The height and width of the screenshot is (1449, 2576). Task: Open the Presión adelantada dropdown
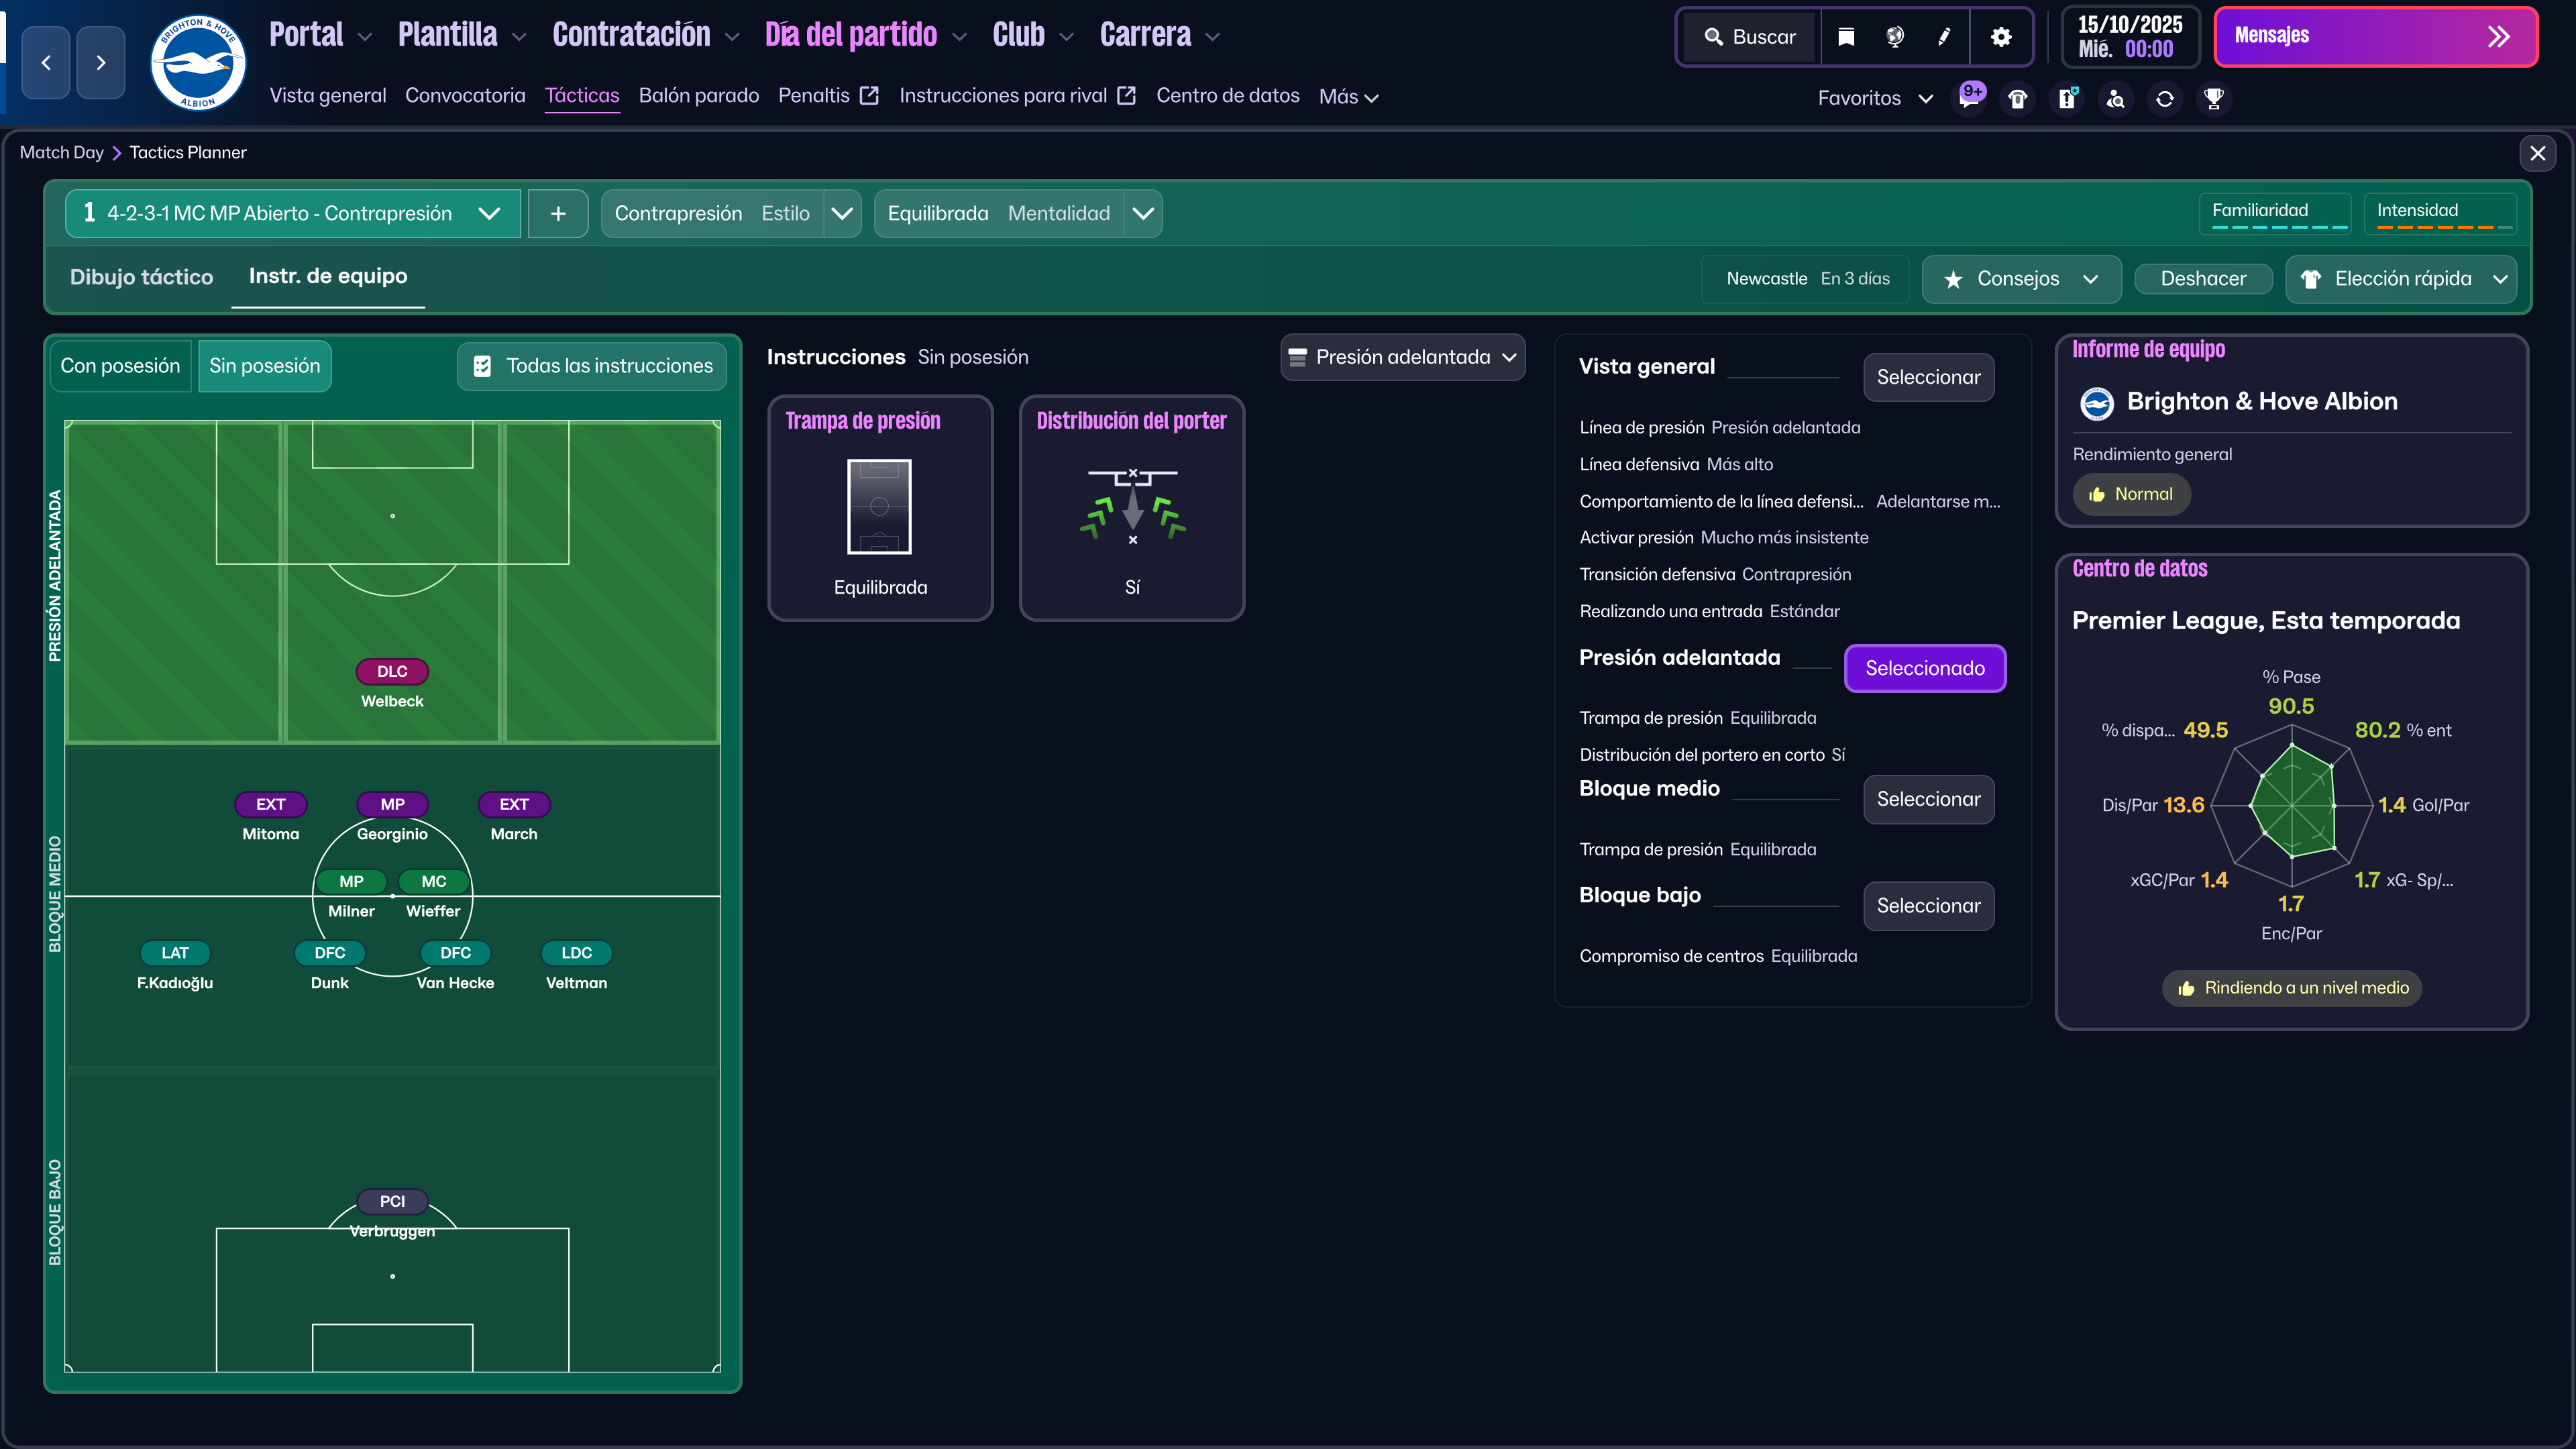pyautogui.click(x=1403, y=357)
